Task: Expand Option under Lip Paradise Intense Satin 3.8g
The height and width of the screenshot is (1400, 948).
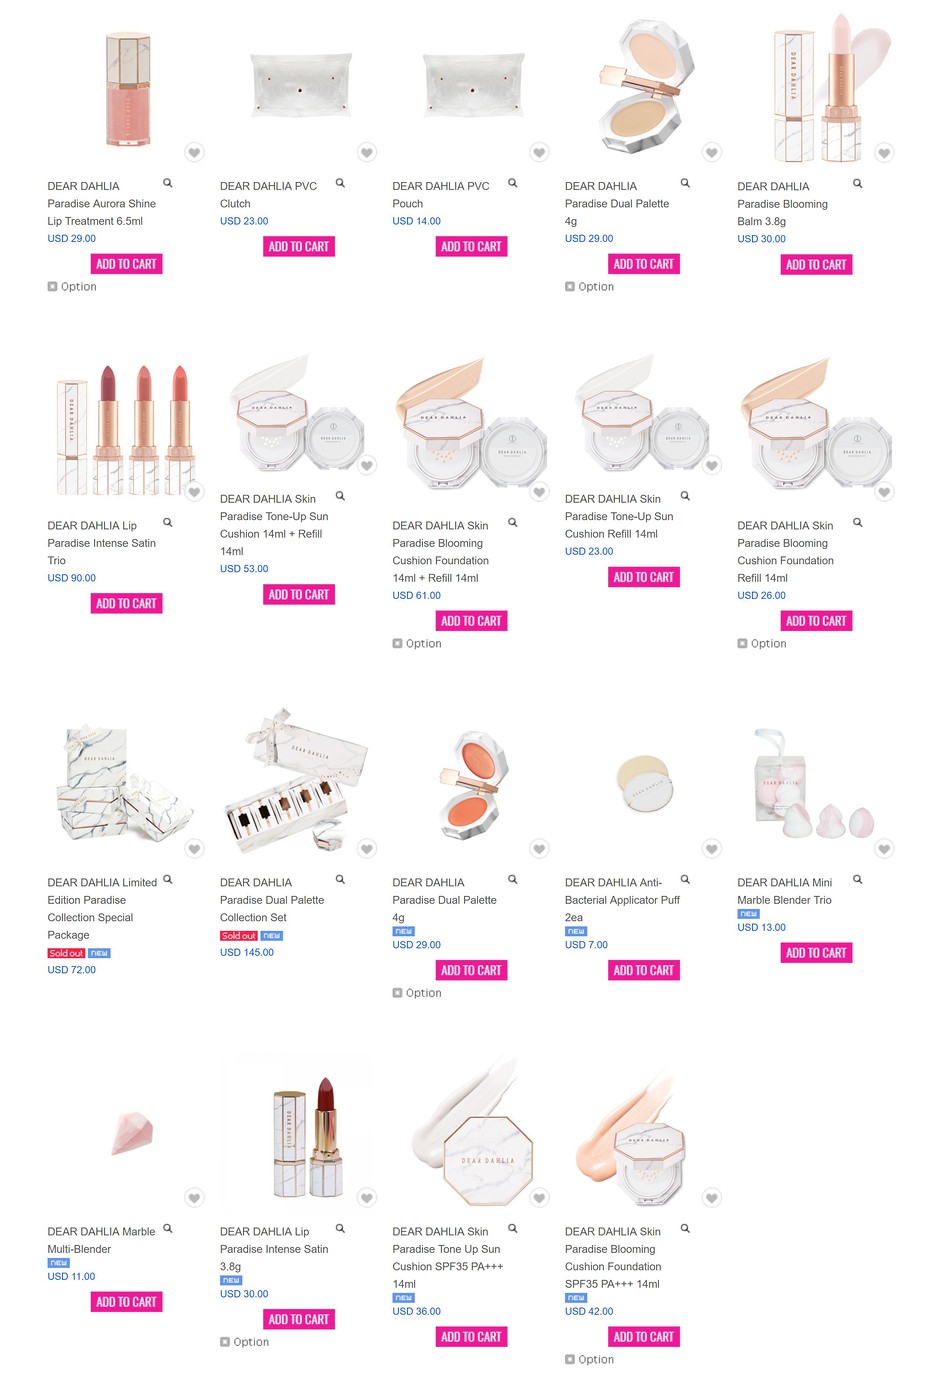Action: coord(244,1343)
